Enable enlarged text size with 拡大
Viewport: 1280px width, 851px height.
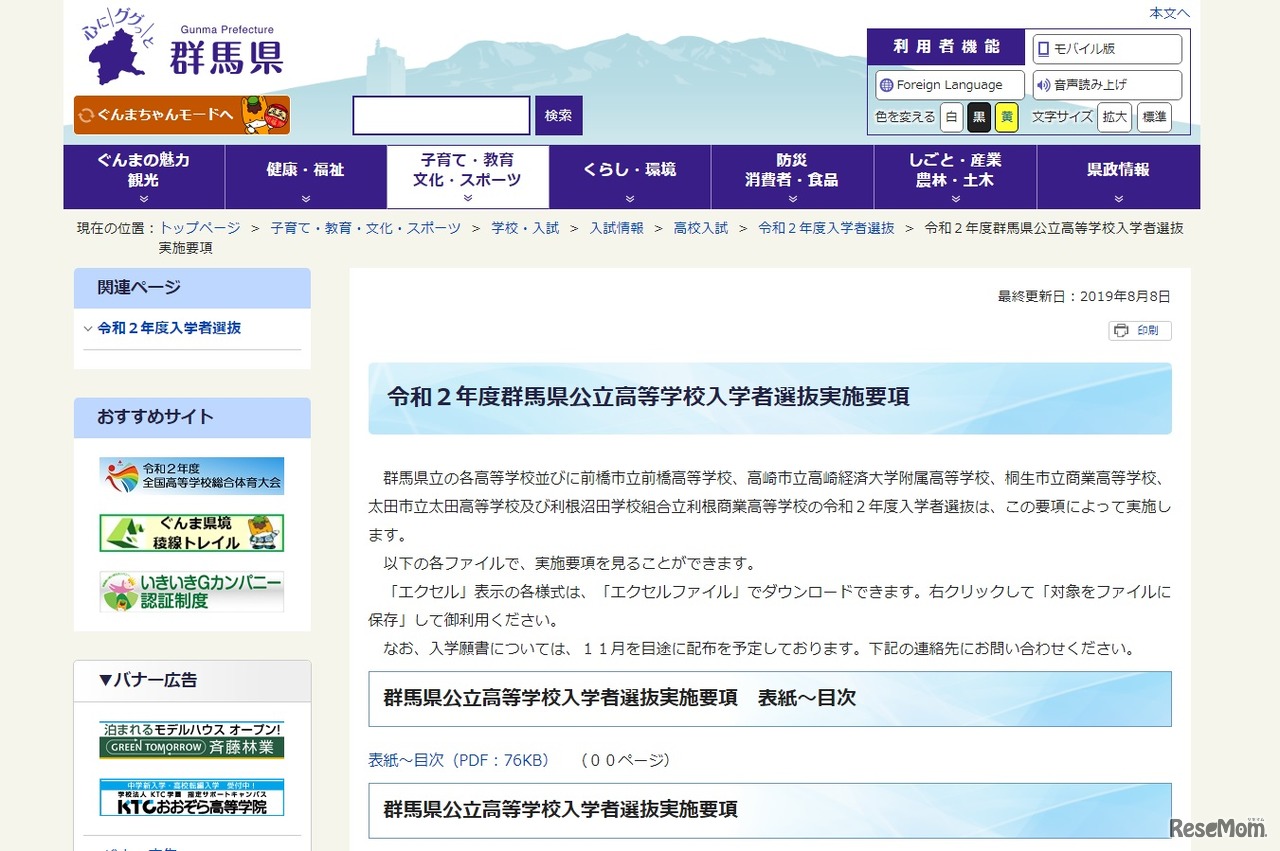click(1113, 117)
